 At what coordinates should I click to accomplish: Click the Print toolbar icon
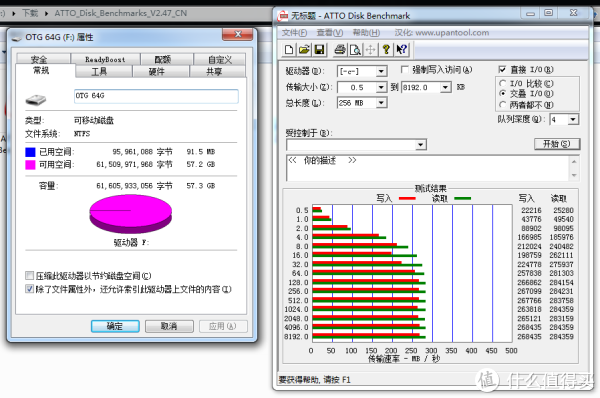pos(340,50)
